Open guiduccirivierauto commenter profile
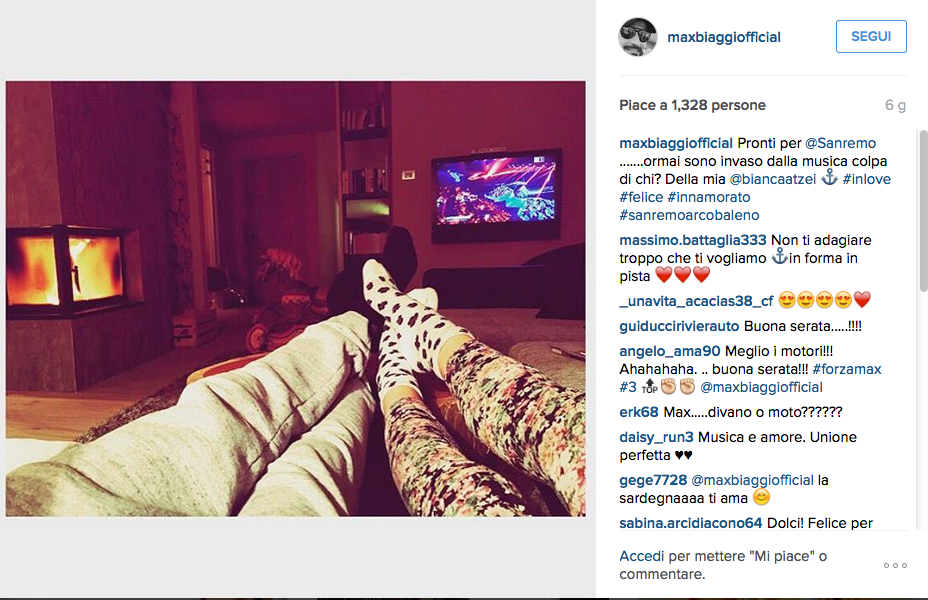The image size is (928, 600). (679, 326)
